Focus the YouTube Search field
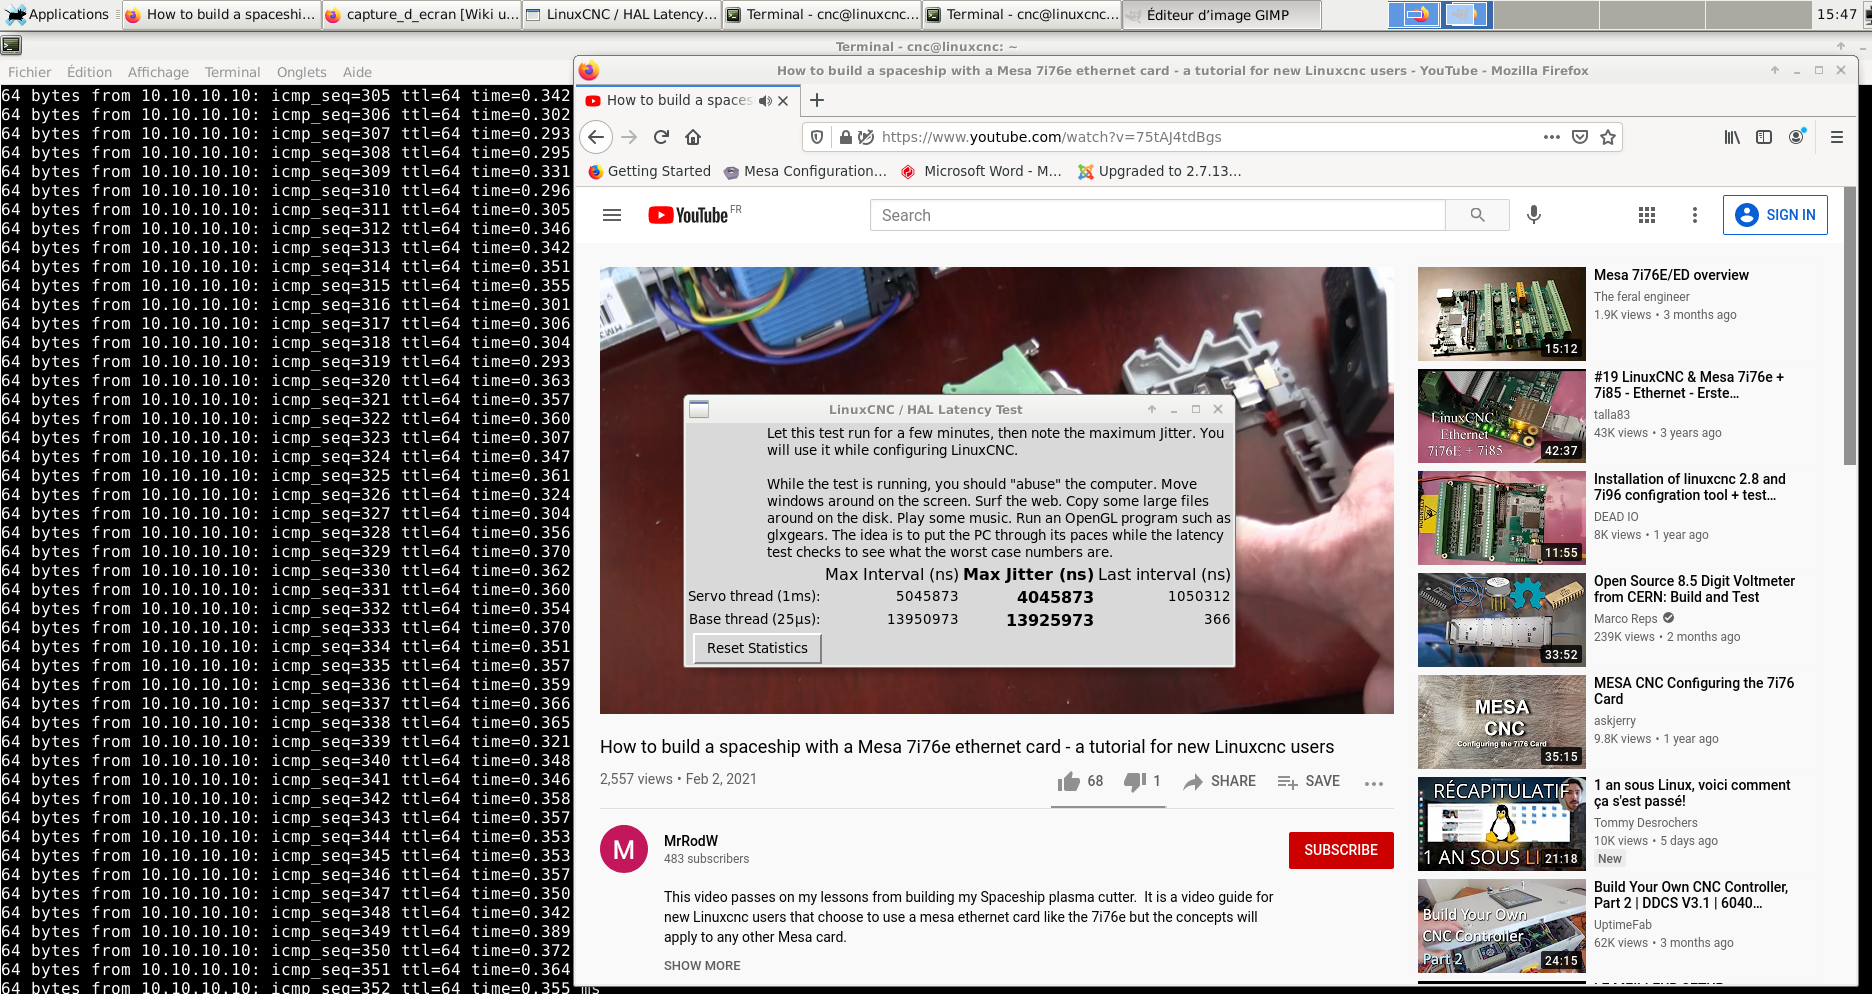Screen dimensions: 1872x994 point(1158,215)
